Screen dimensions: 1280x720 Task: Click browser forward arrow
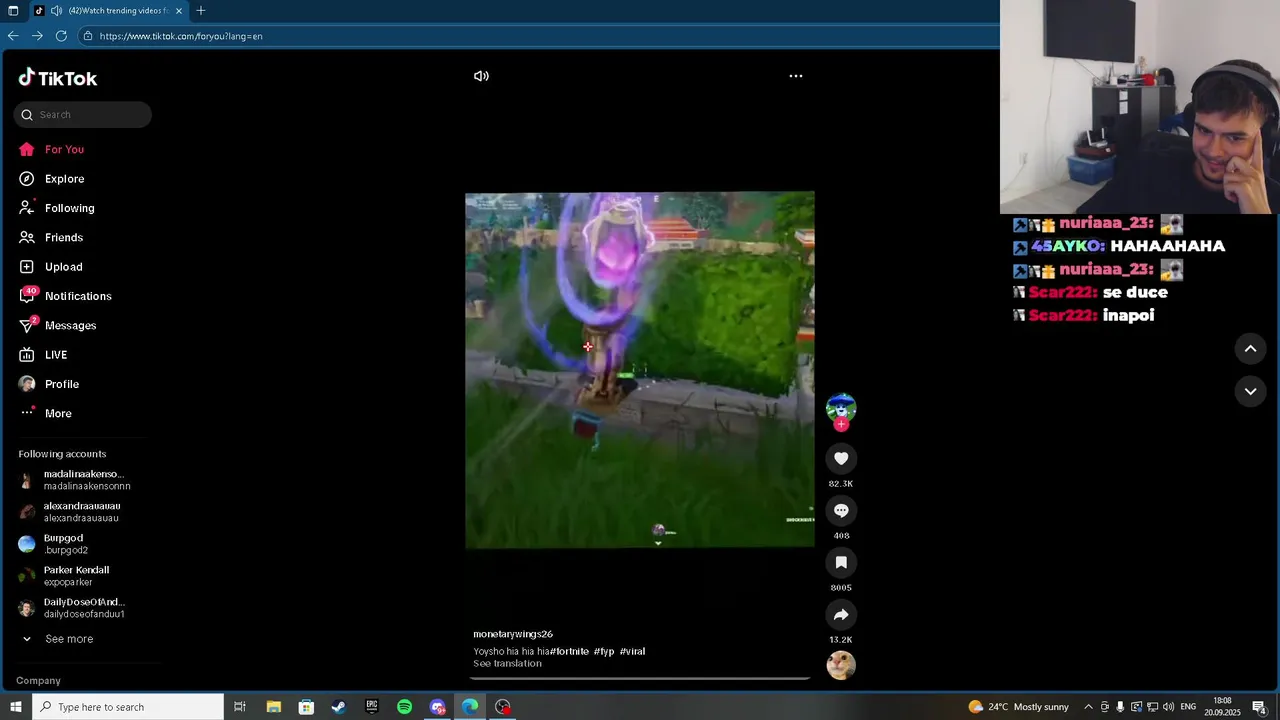tap(37, 36)
